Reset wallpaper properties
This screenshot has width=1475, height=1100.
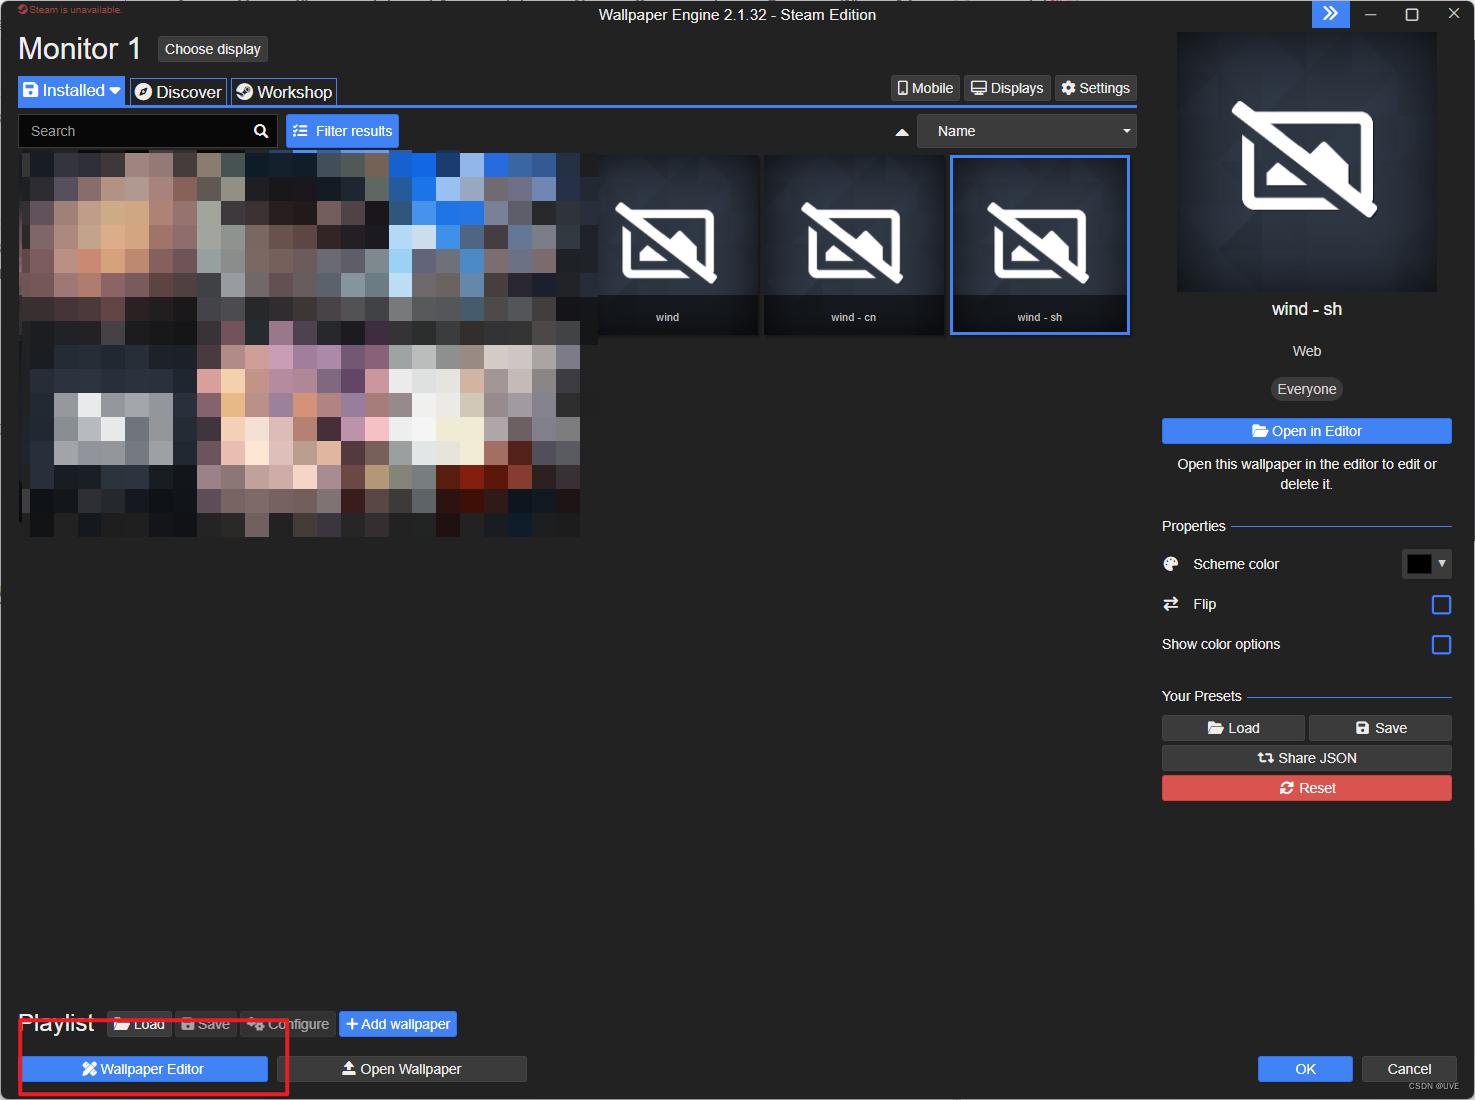point(1306,788)
